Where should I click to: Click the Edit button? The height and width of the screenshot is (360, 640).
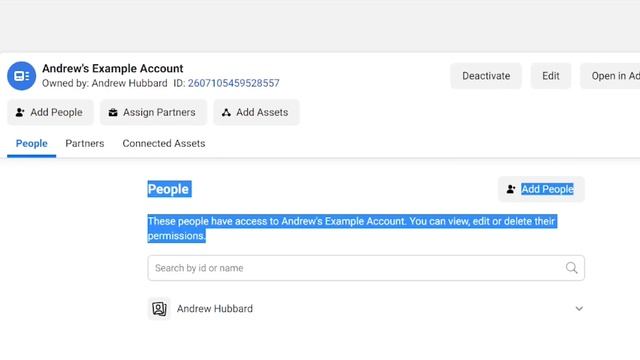(x=551, y=76)
